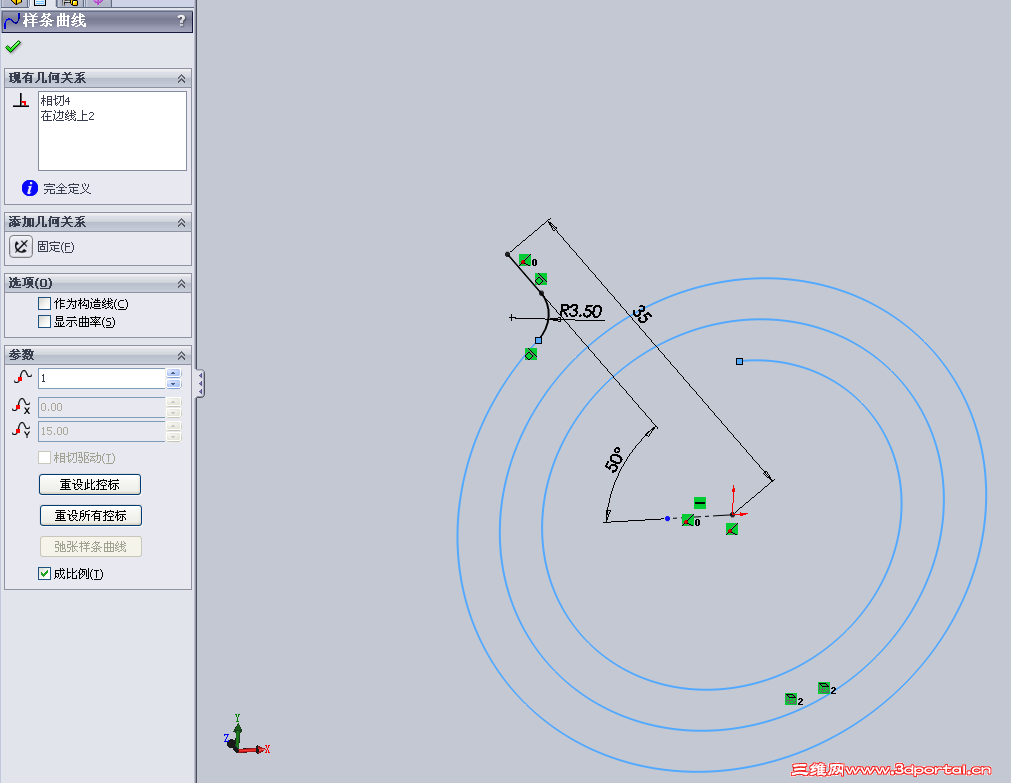
Task: Select the horizontal relation marker near the origin
Action: [700, 502]
